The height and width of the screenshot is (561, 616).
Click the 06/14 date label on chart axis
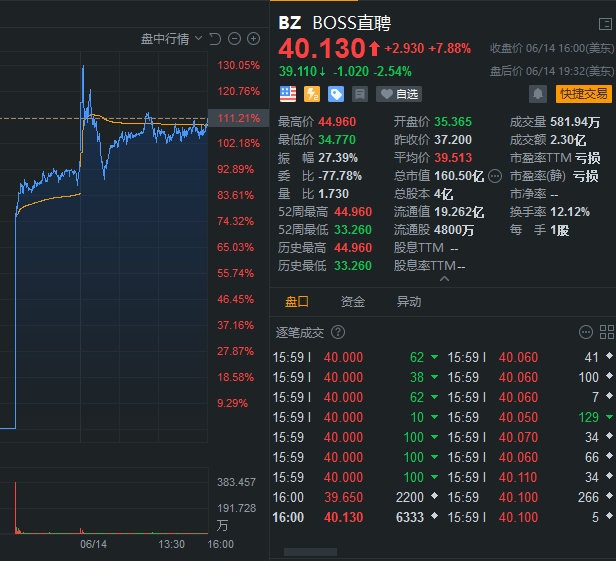94,544
